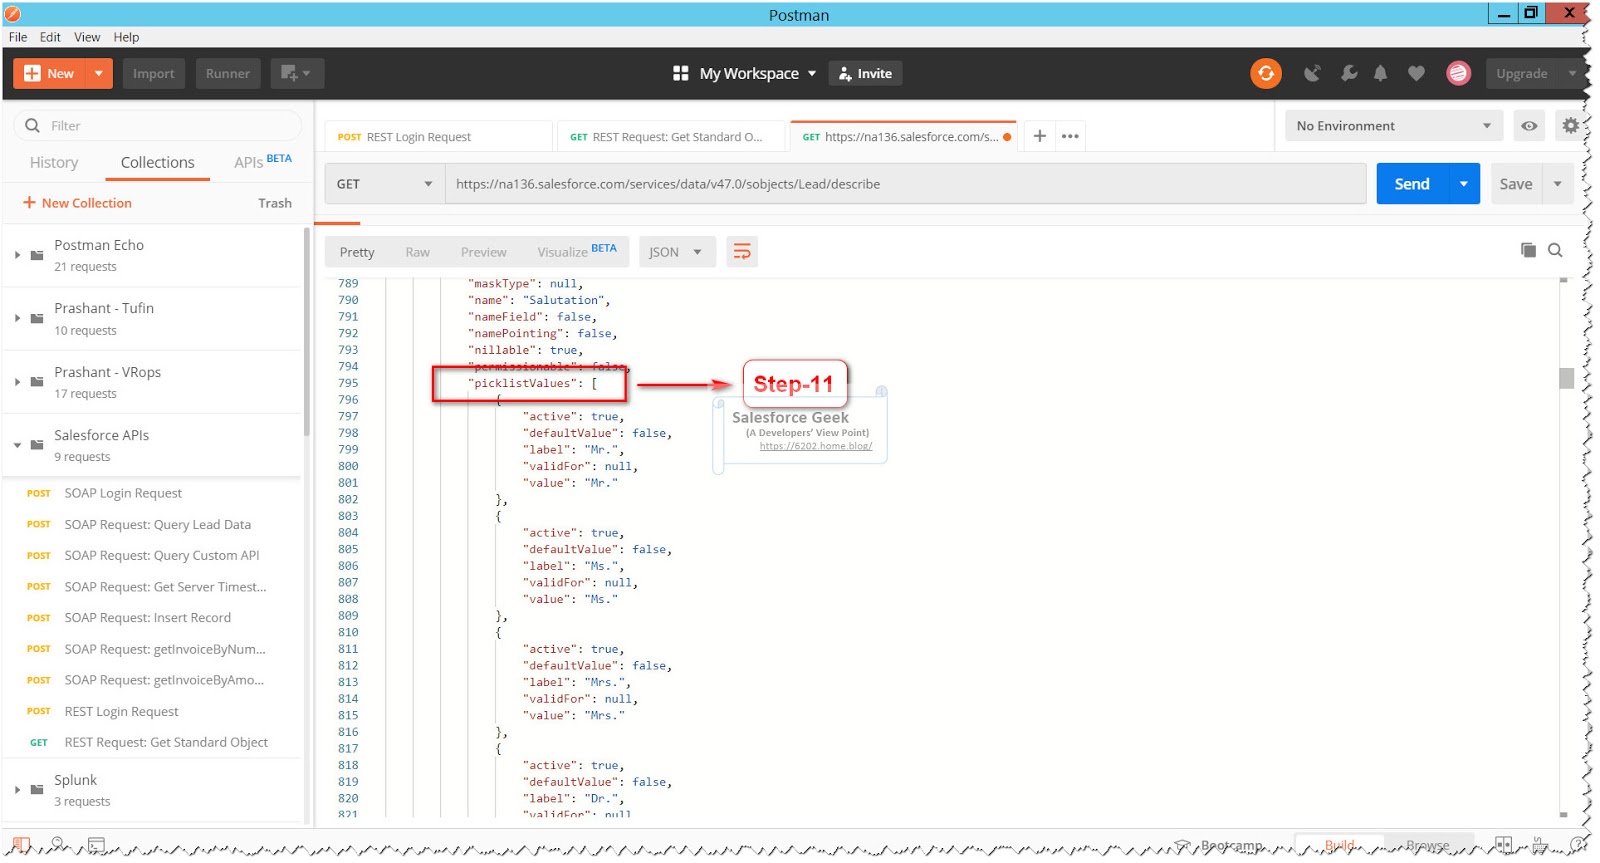Viewport: 1600px width, 863px height.
Task: Click the Send button
Action: pos(1412,184)
